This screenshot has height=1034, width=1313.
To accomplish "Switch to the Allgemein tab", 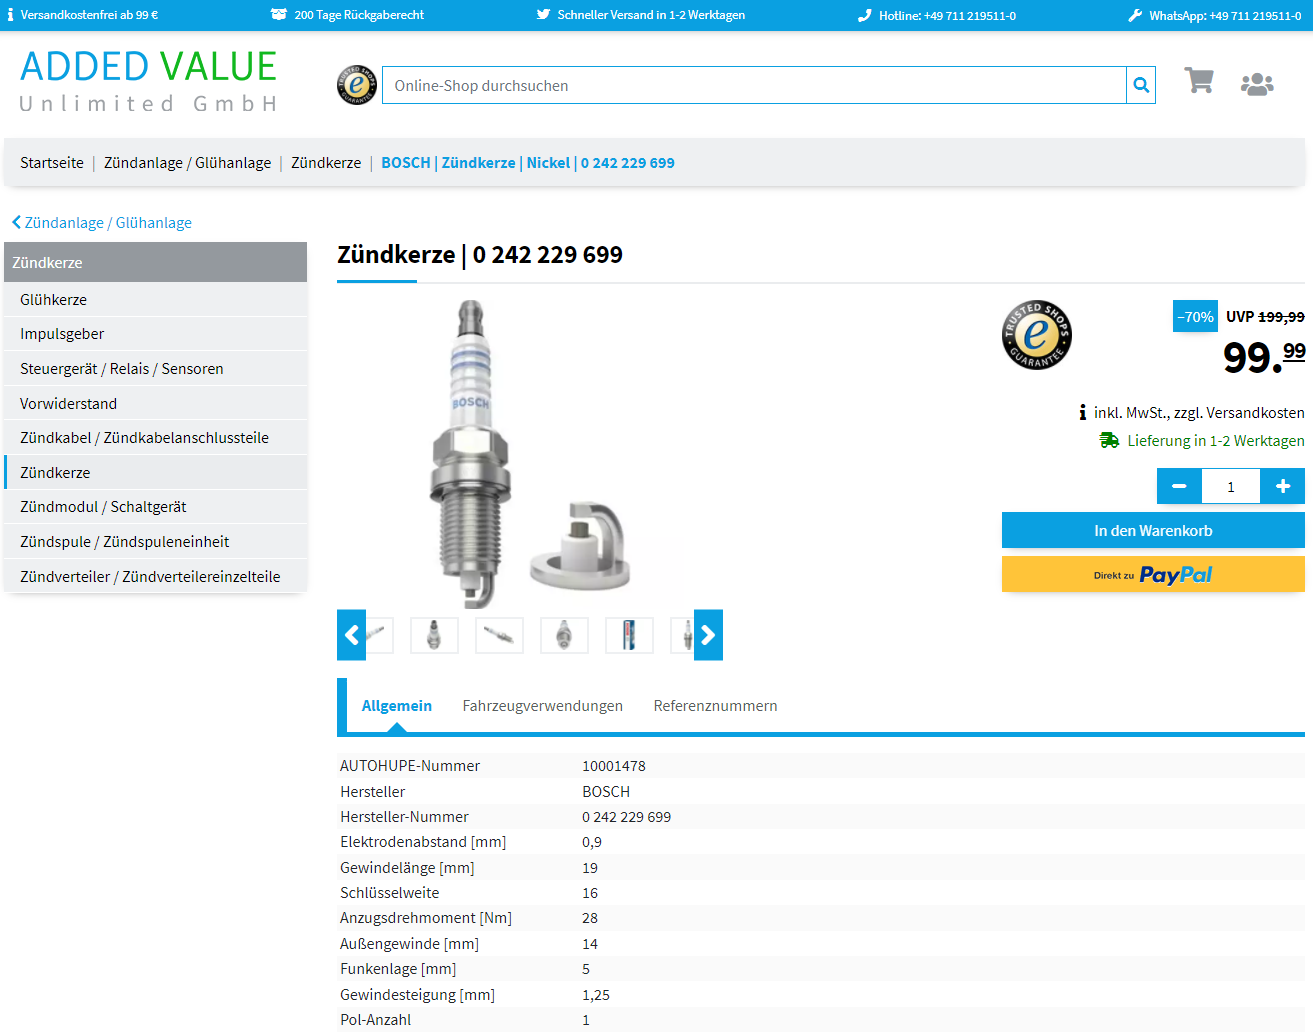I will pos(397,706).
